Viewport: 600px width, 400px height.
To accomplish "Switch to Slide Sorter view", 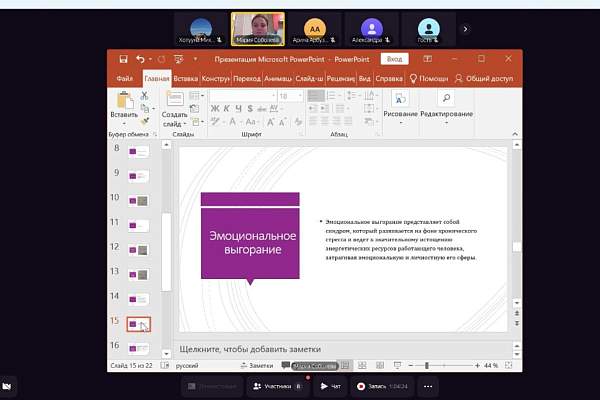I will (x=362, y=366).
